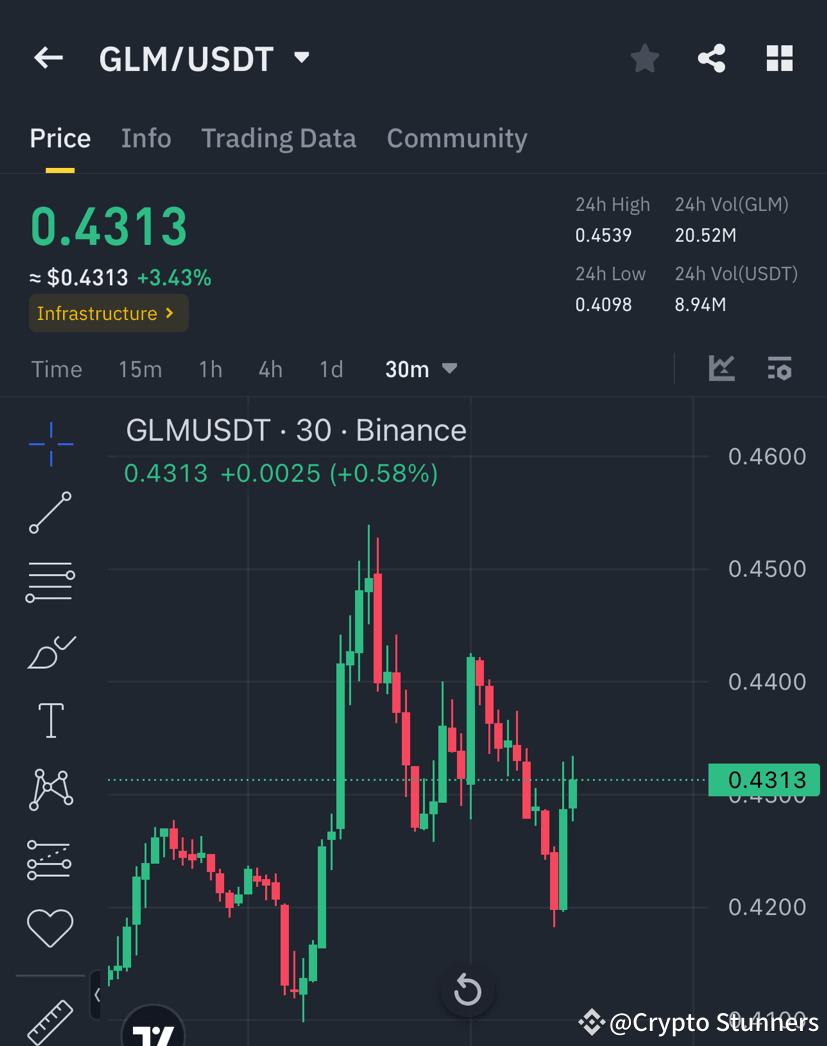Select the trend line drawing tool
Screen dimensions: 827x1046
pos(50,513)
